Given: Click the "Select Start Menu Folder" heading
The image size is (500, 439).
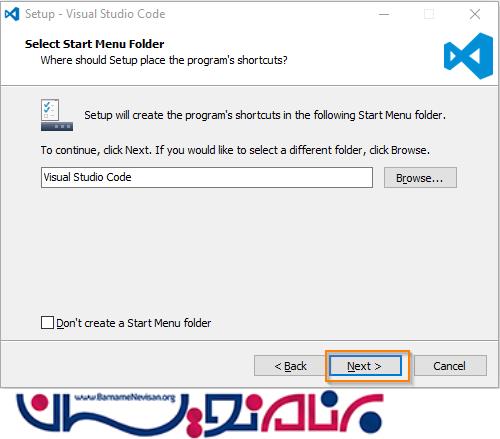Looking at the screenshot, I should click(94, 44).
